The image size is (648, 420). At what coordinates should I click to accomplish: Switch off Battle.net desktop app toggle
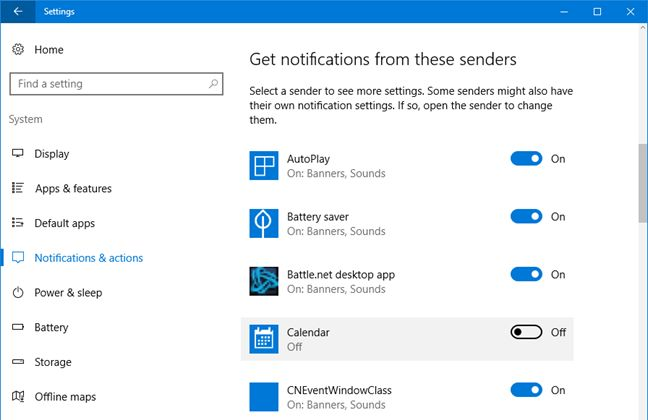pos(526,275)
